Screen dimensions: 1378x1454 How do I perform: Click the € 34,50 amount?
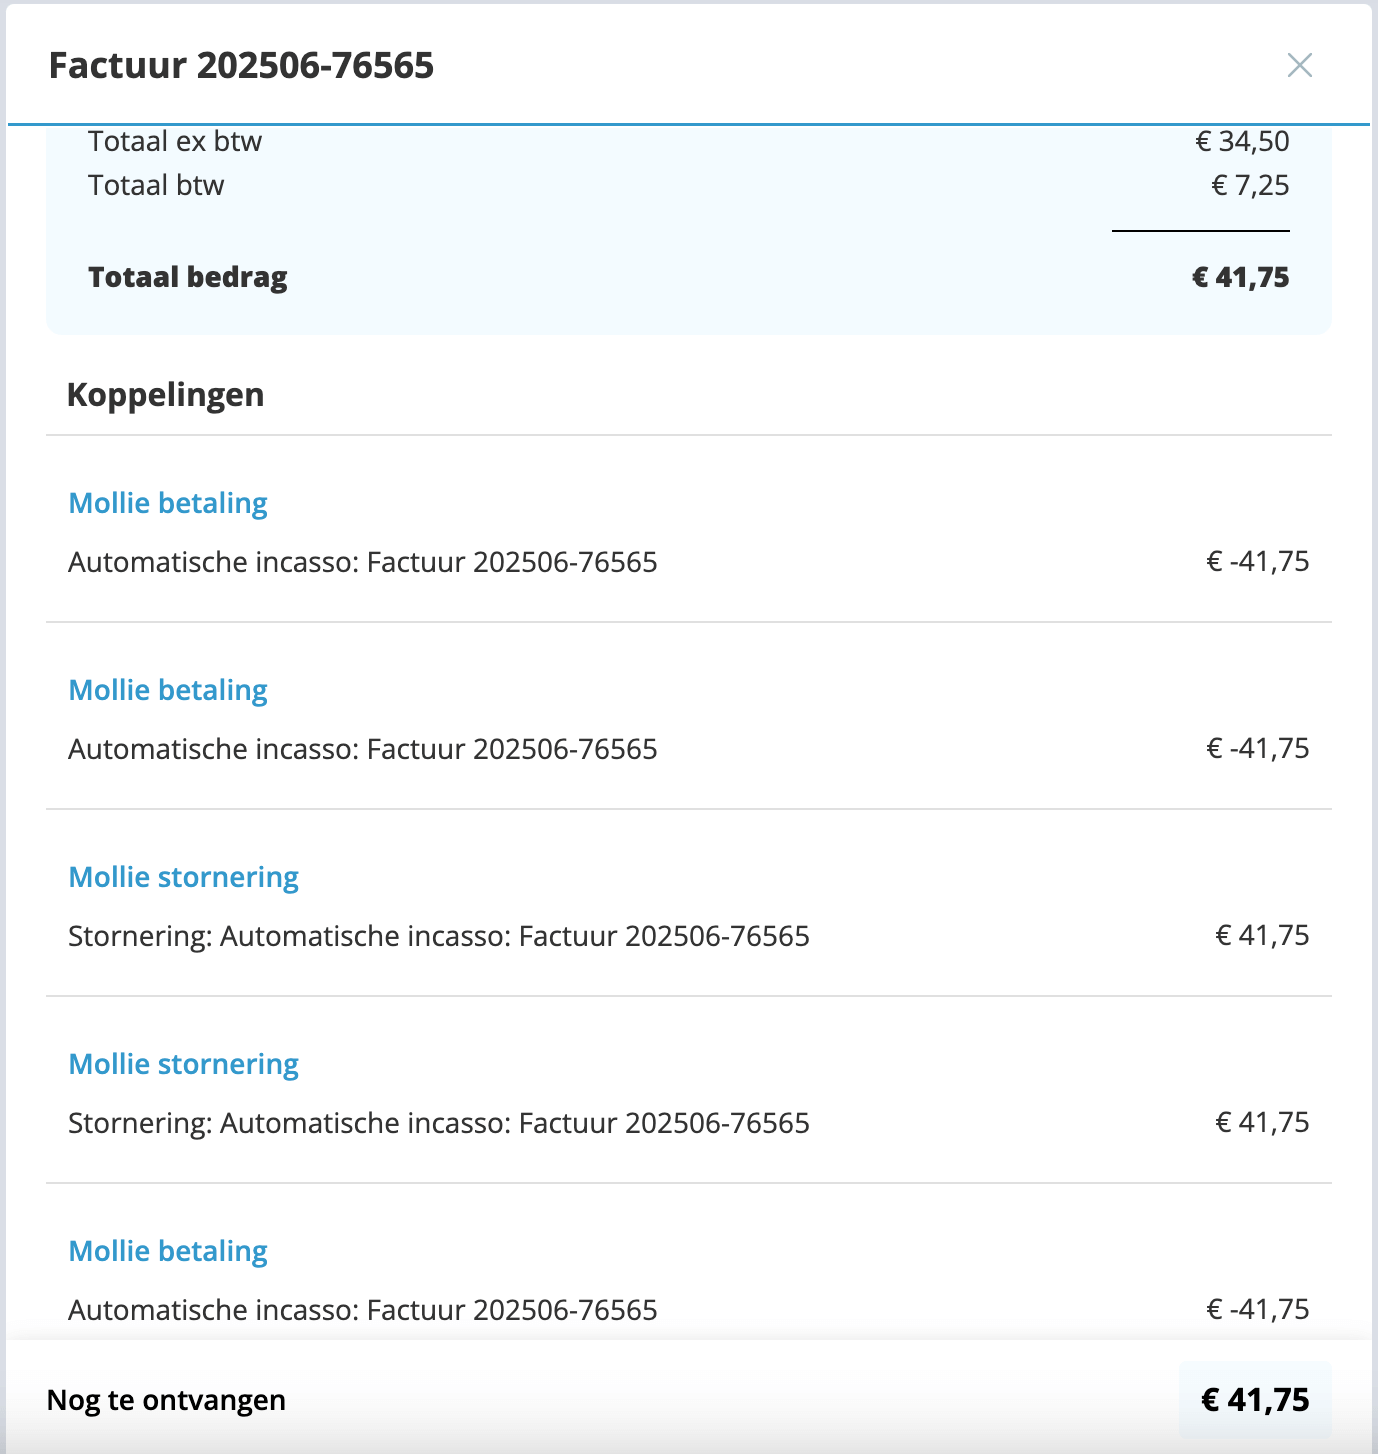pyautogui.click(x=1243, y=141)
